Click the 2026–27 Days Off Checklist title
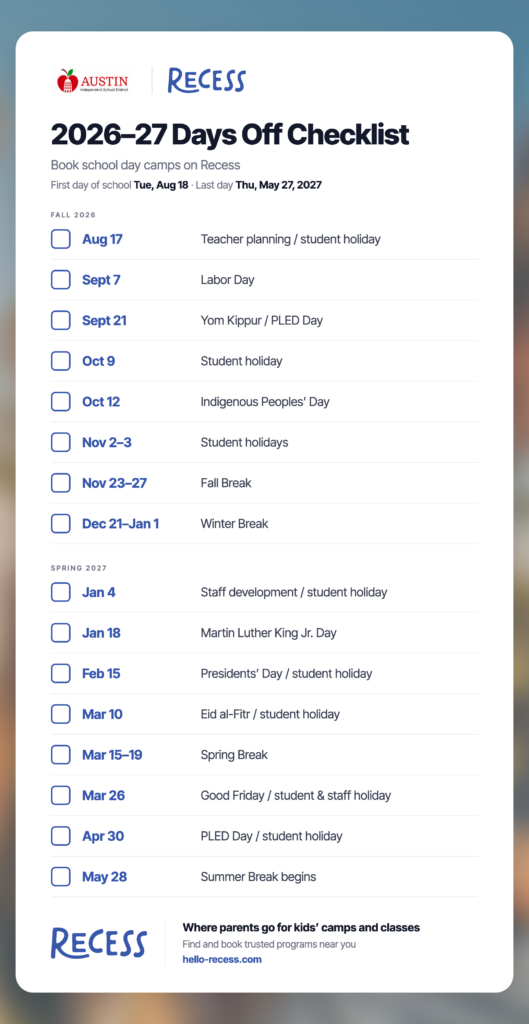Image resolution: width=529 pixels, height=1024 pixels. pos(230,135)
